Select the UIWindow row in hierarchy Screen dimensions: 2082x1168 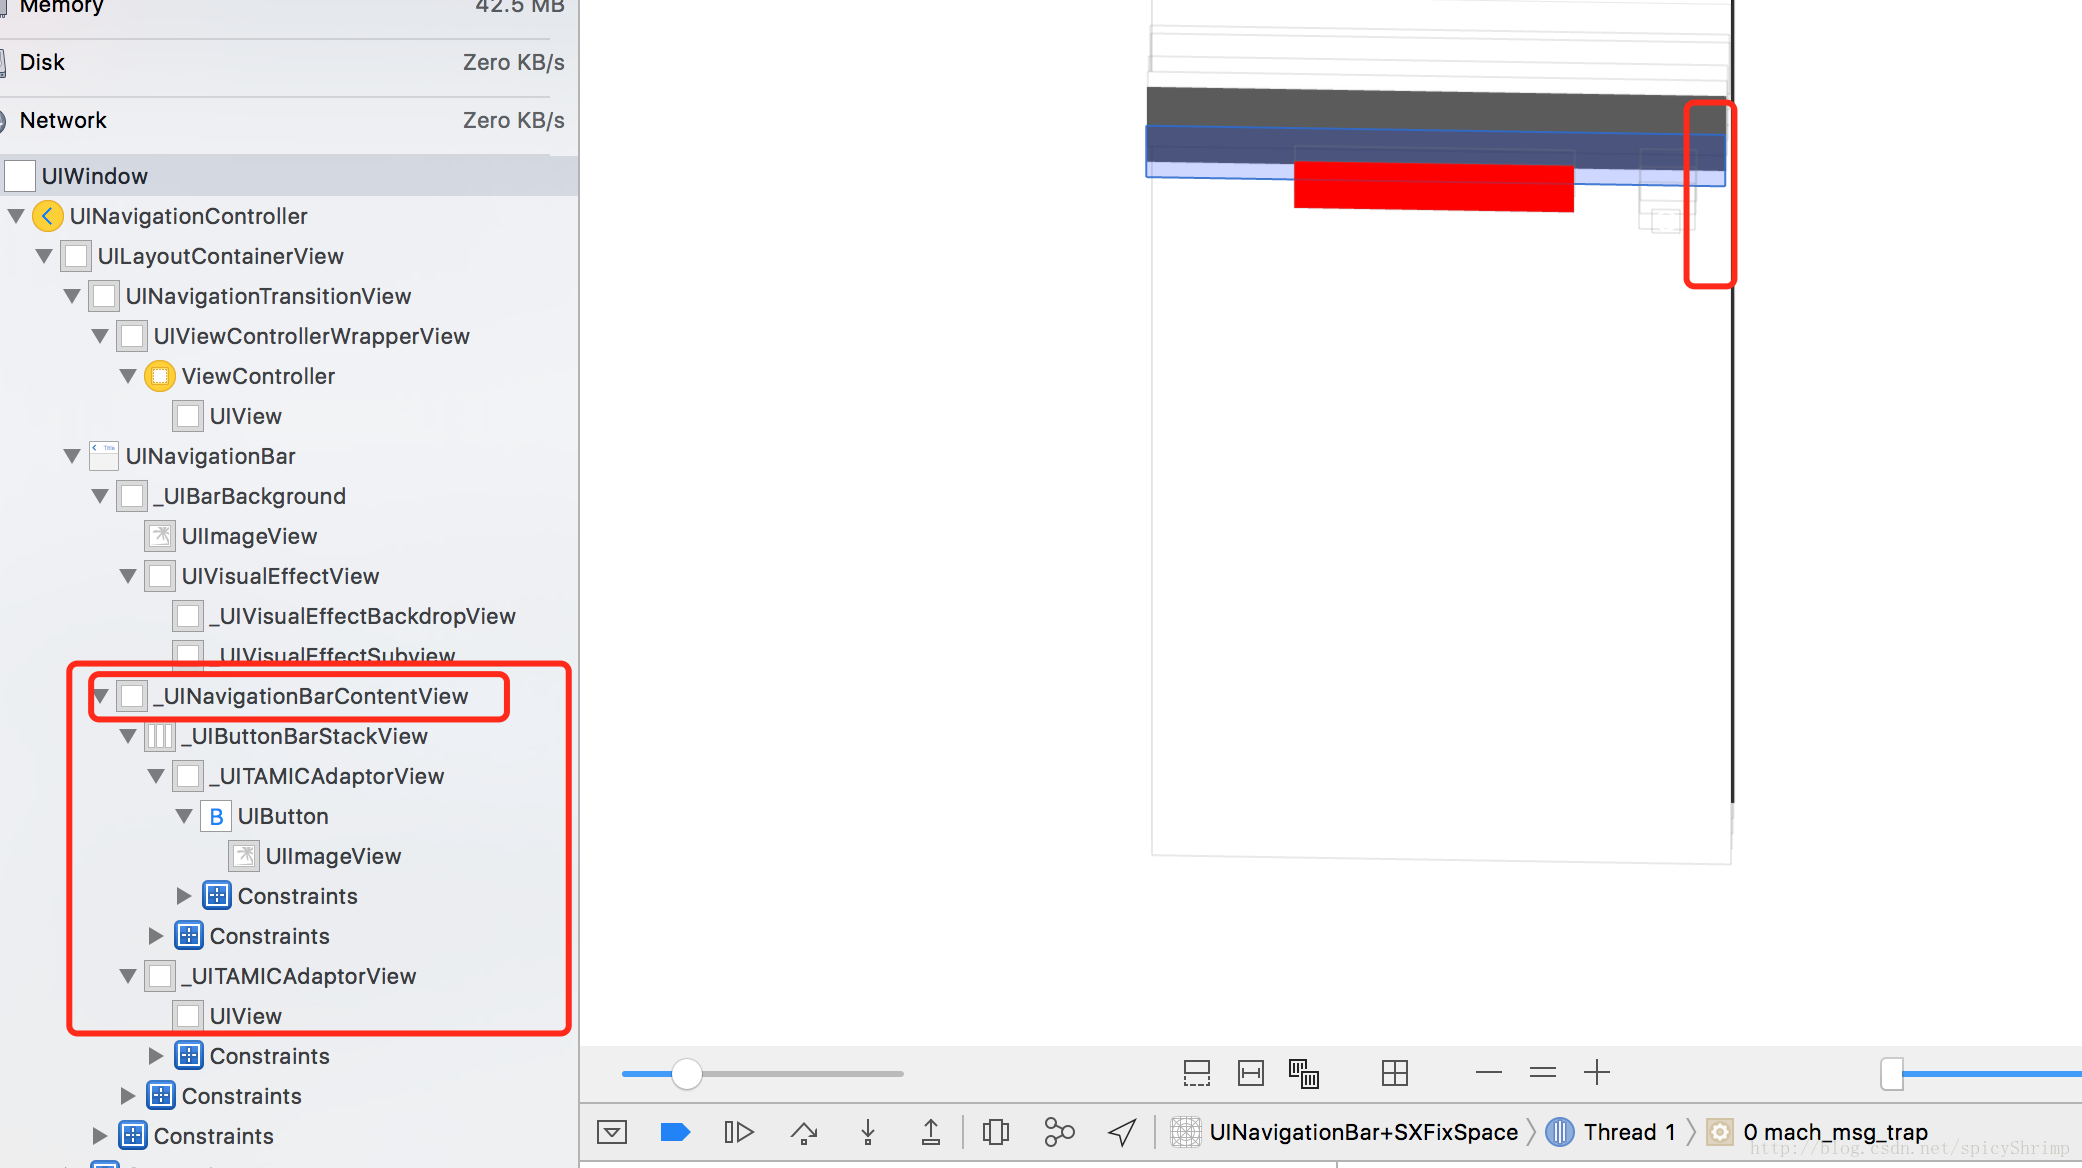pos(95,176)
